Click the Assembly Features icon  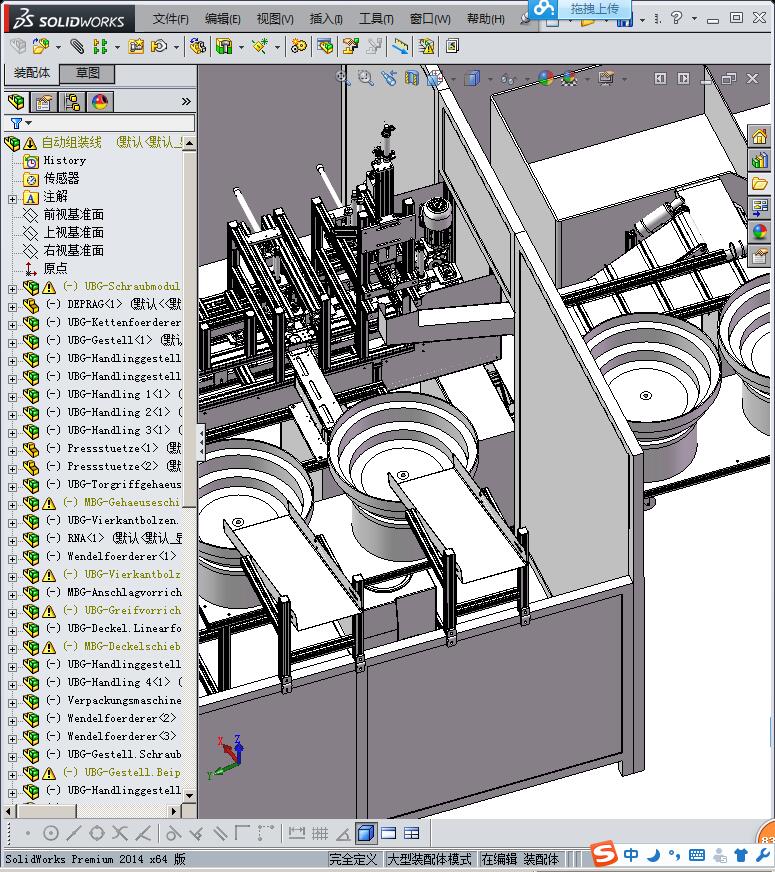click(x=224, y=46)
